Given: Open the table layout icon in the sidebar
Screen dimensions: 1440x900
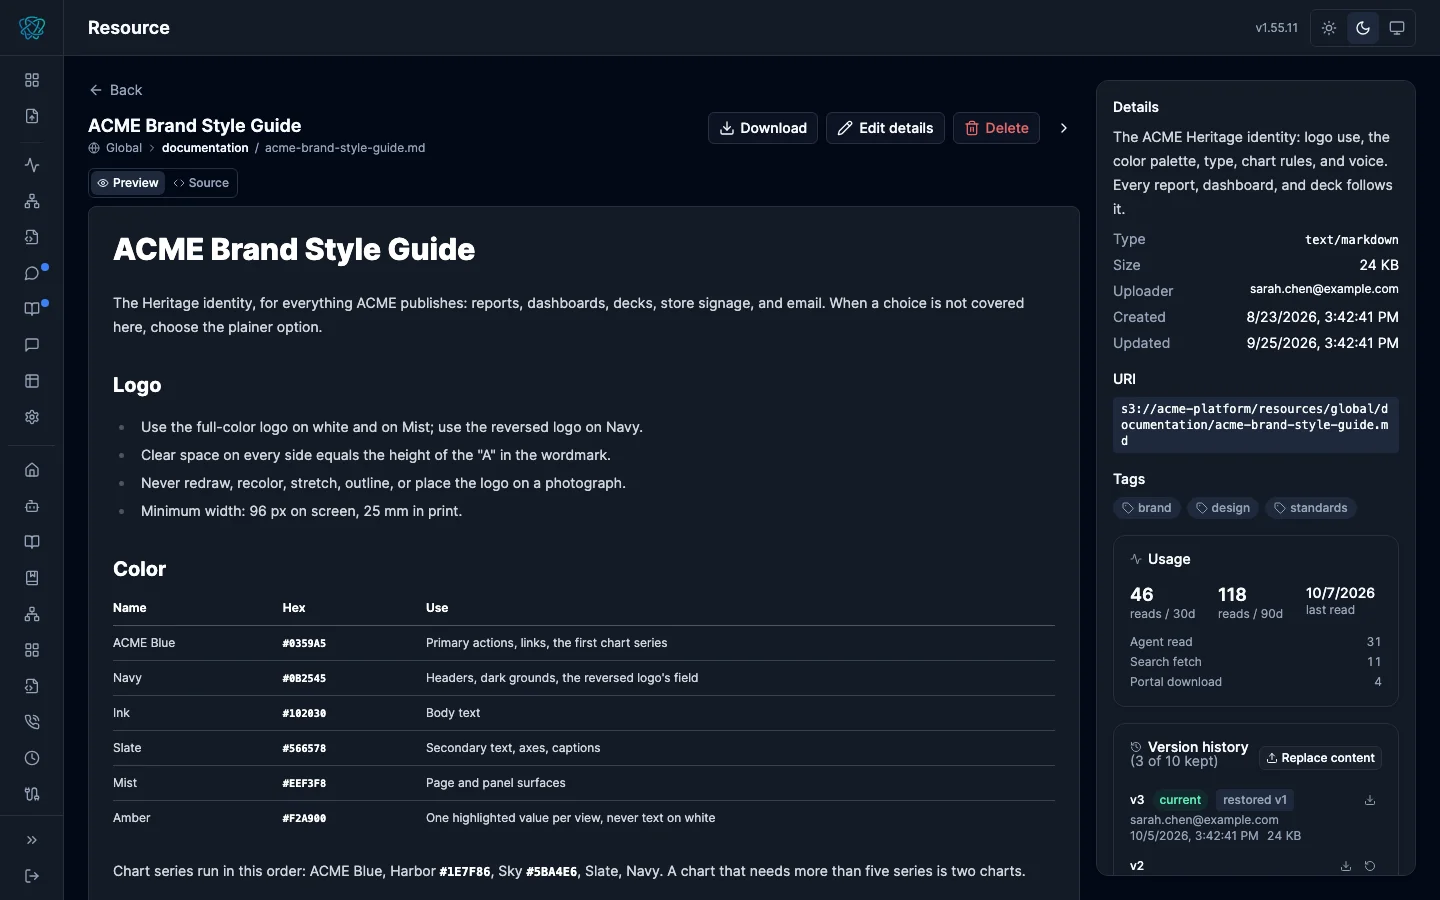Looking at the screenshot, I should point(32,381).
